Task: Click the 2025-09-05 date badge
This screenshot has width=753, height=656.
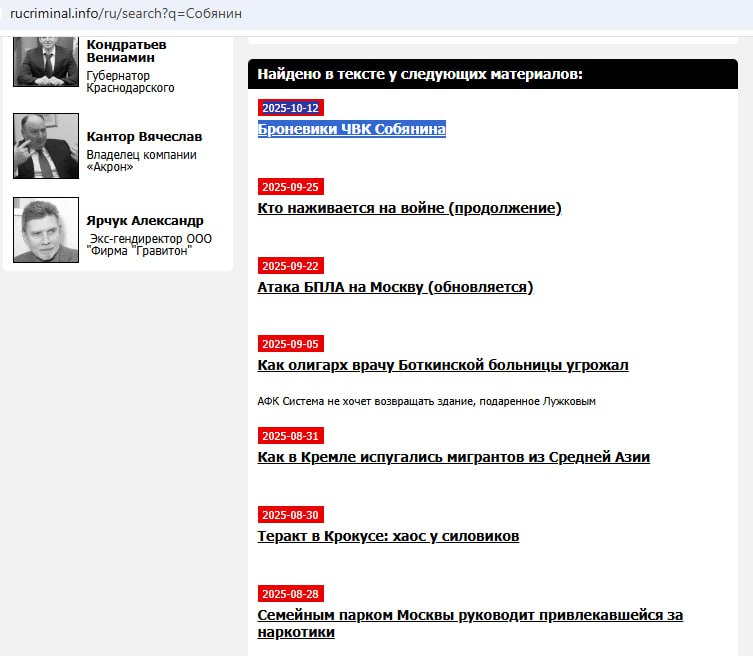Action: tap(290, 344)
